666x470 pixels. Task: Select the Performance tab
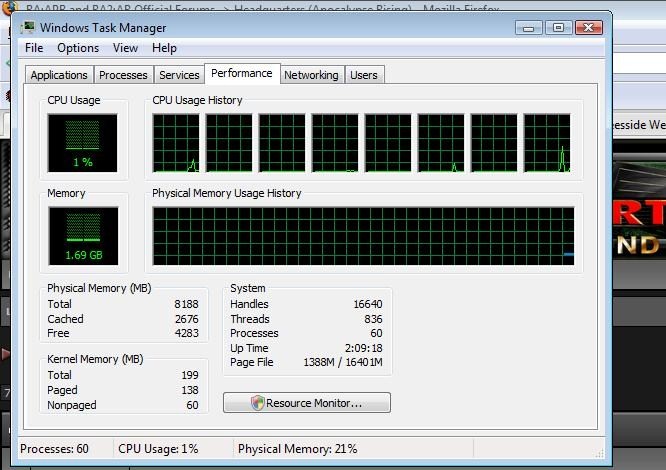pos(241,73)
